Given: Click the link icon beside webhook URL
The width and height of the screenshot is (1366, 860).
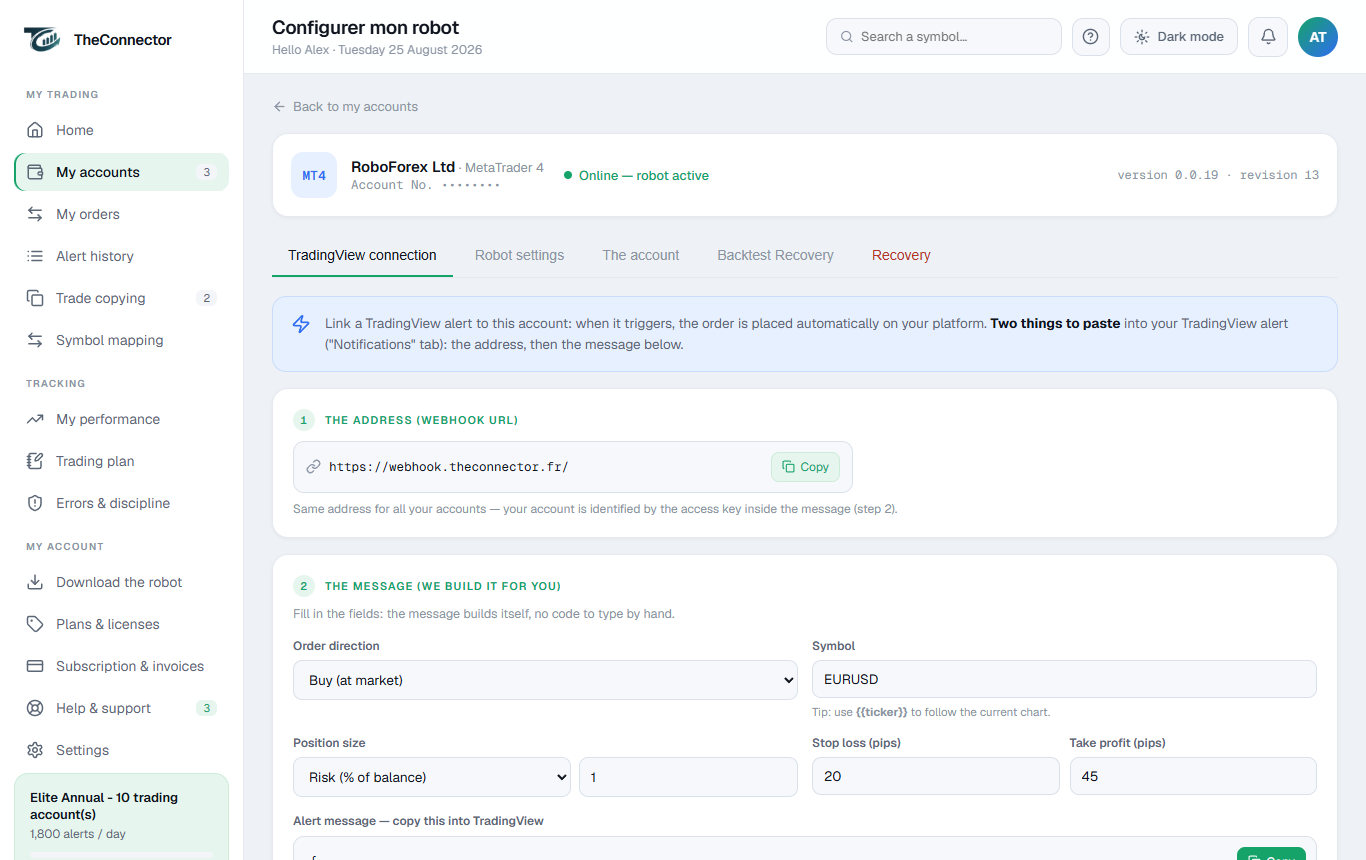Looking at the screenshot, I should click(313, 467).
